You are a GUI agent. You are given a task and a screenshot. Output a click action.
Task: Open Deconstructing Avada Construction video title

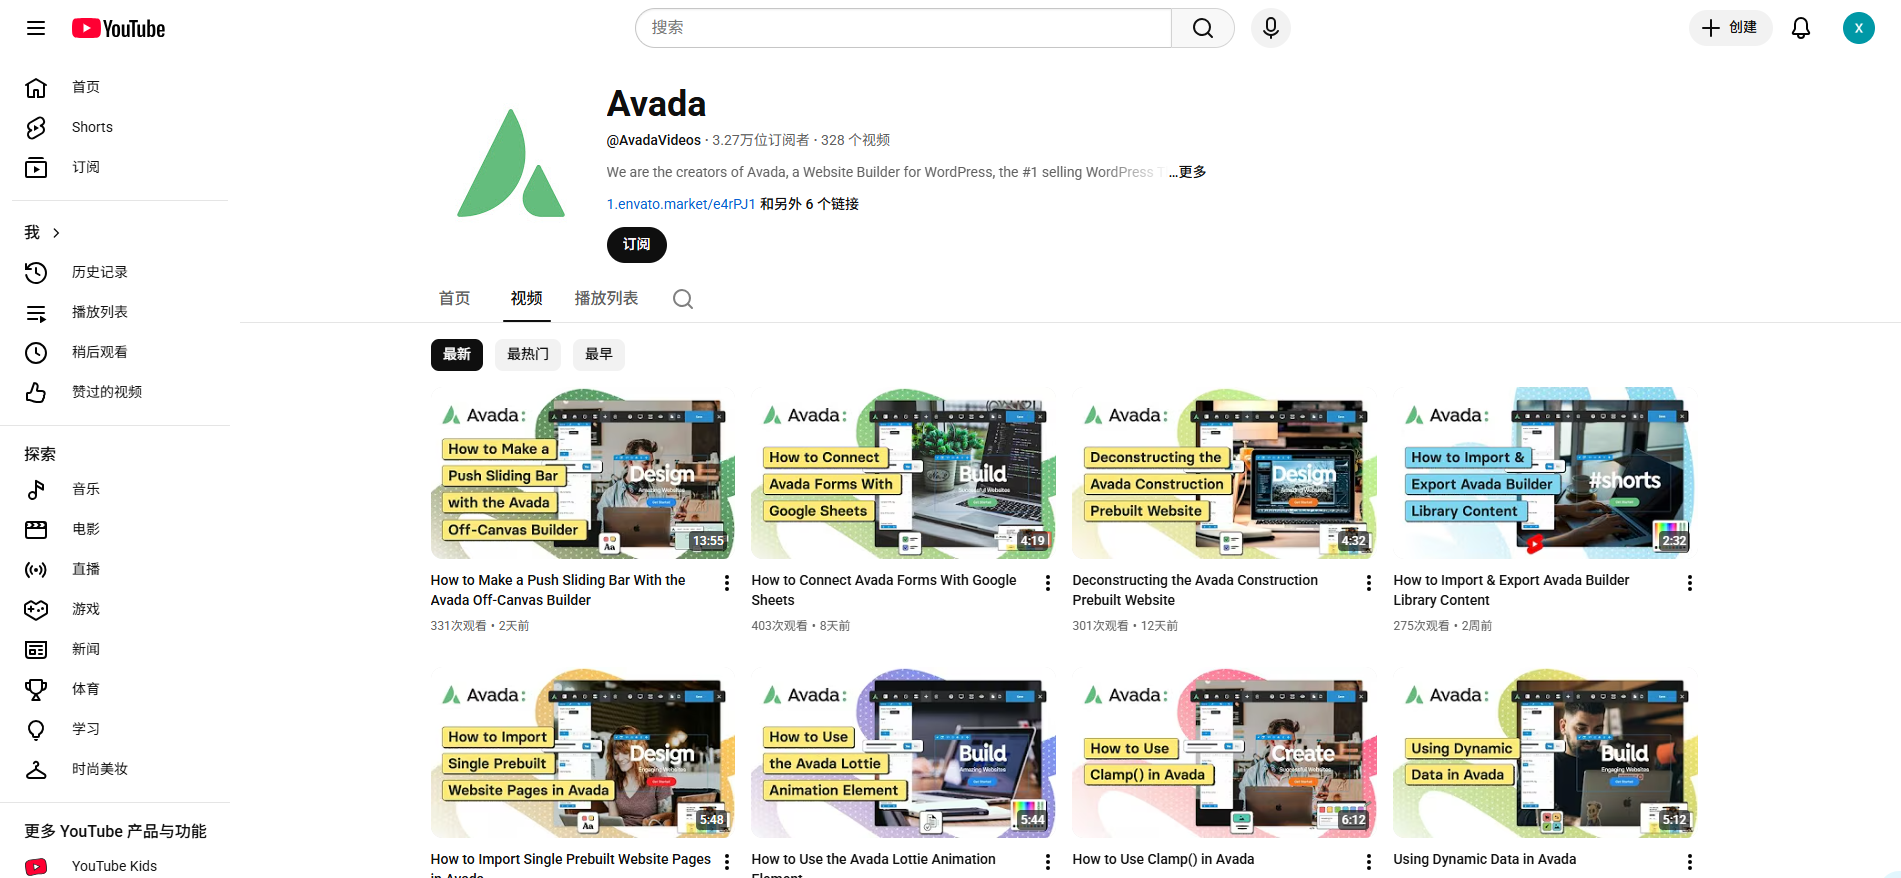1195,590
